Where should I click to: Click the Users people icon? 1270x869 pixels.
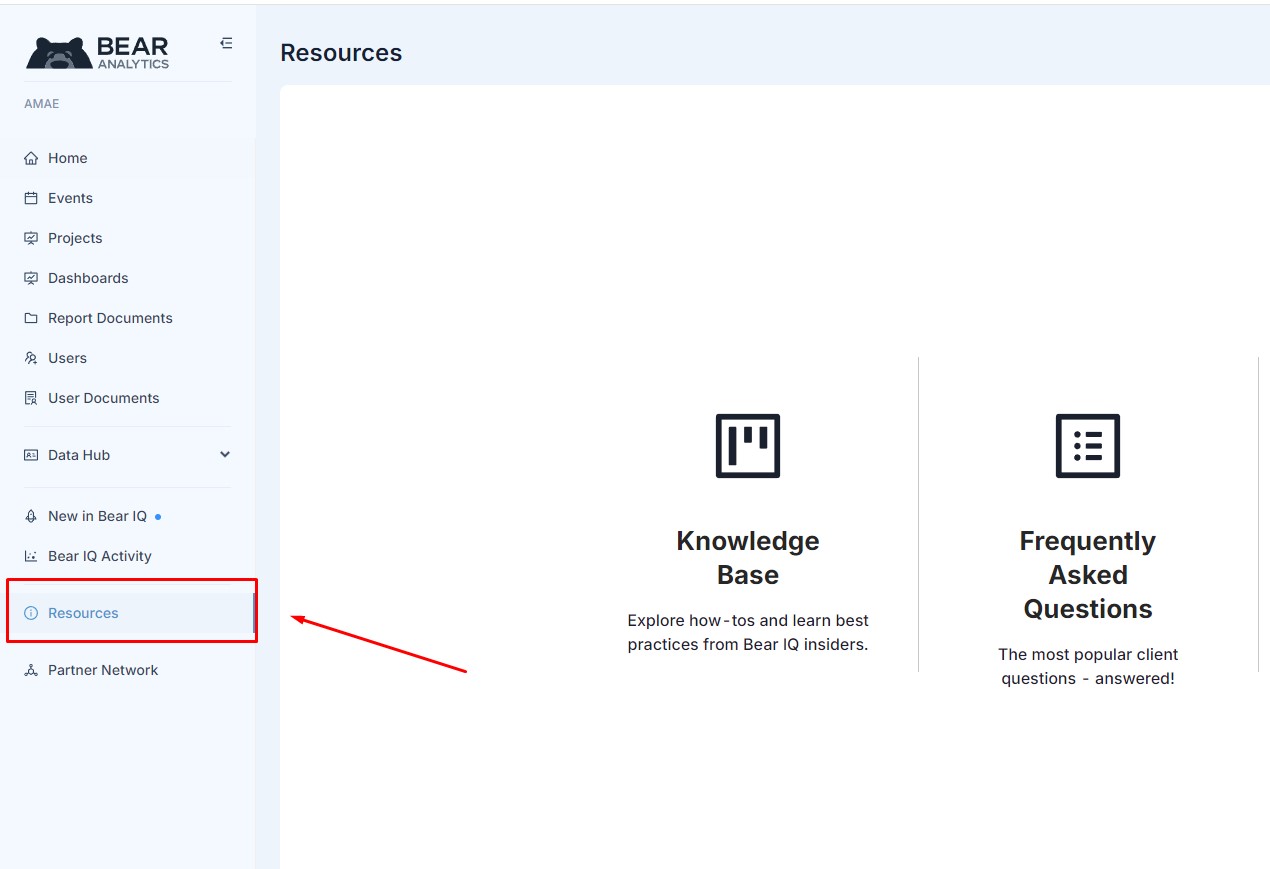click(31, 358)
